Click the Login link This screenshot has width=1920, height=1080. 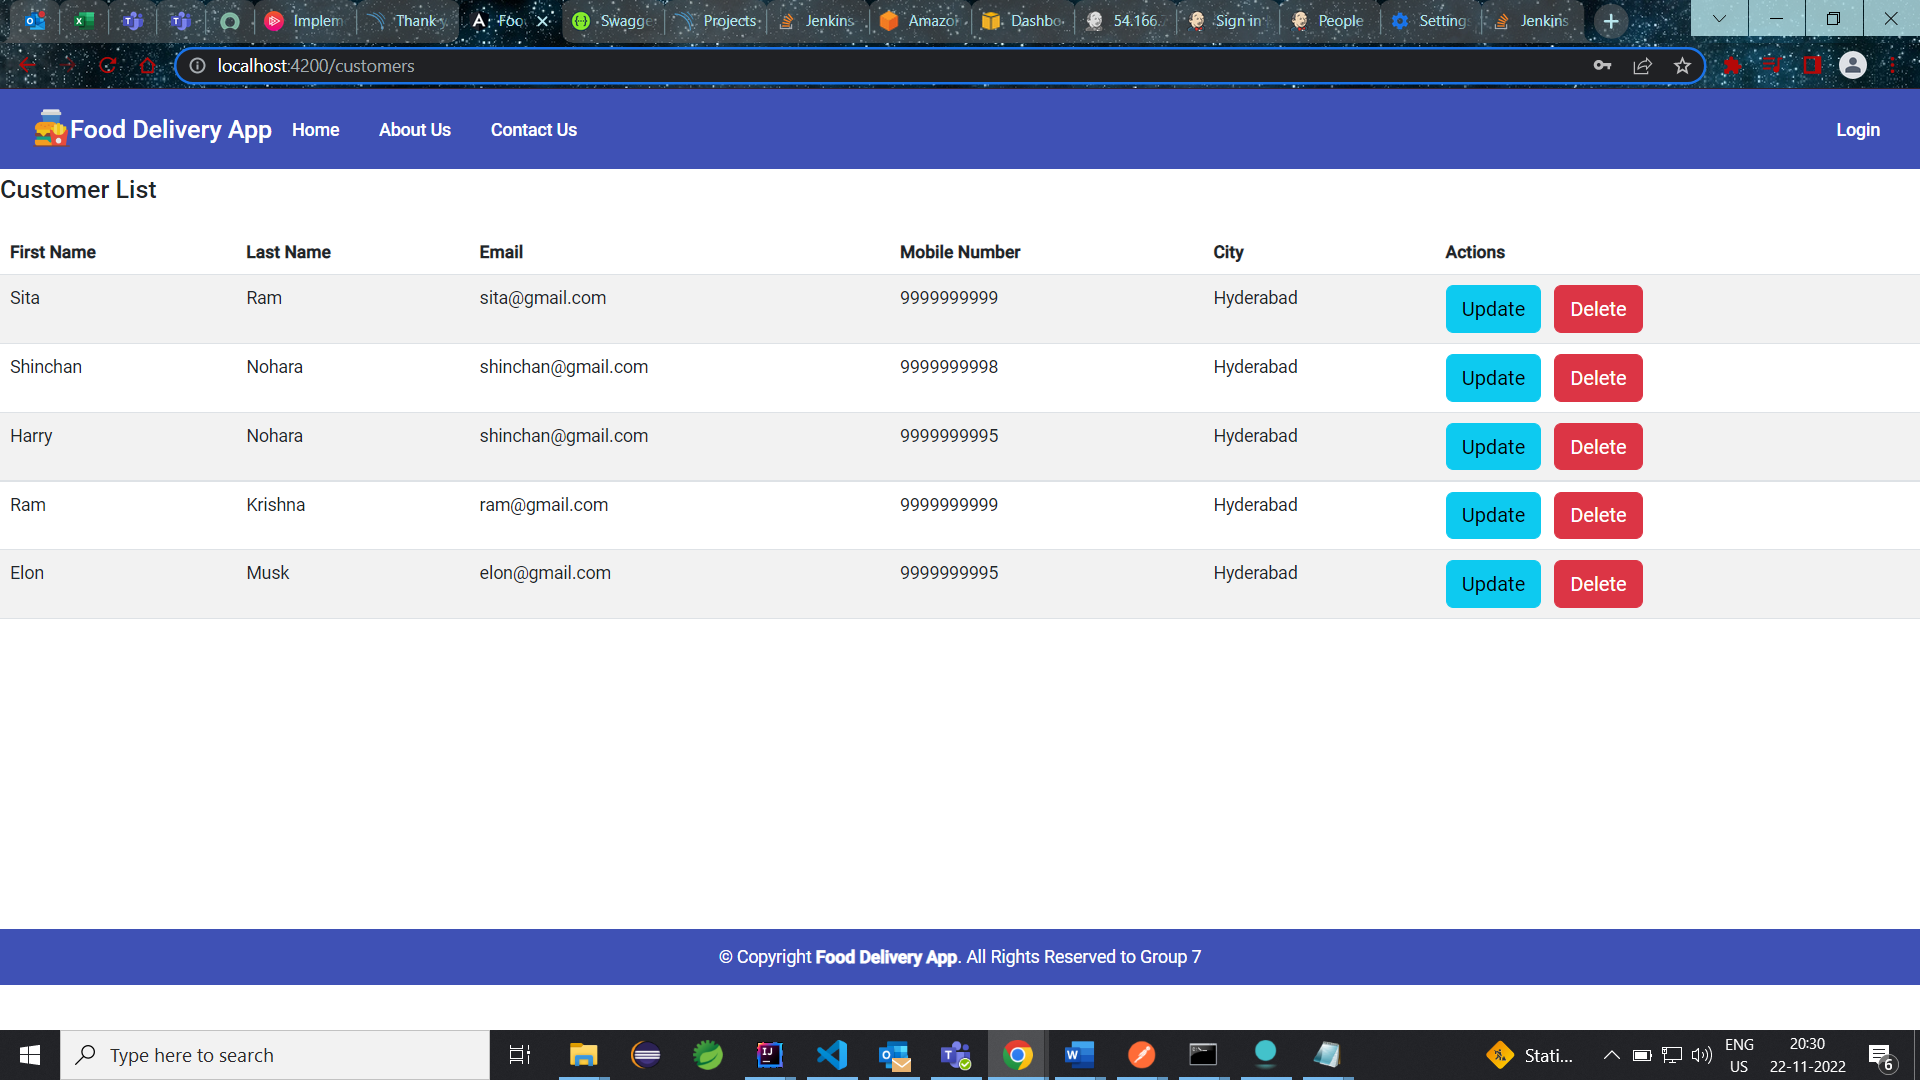pyautogui.click(x=1857, y=129)
